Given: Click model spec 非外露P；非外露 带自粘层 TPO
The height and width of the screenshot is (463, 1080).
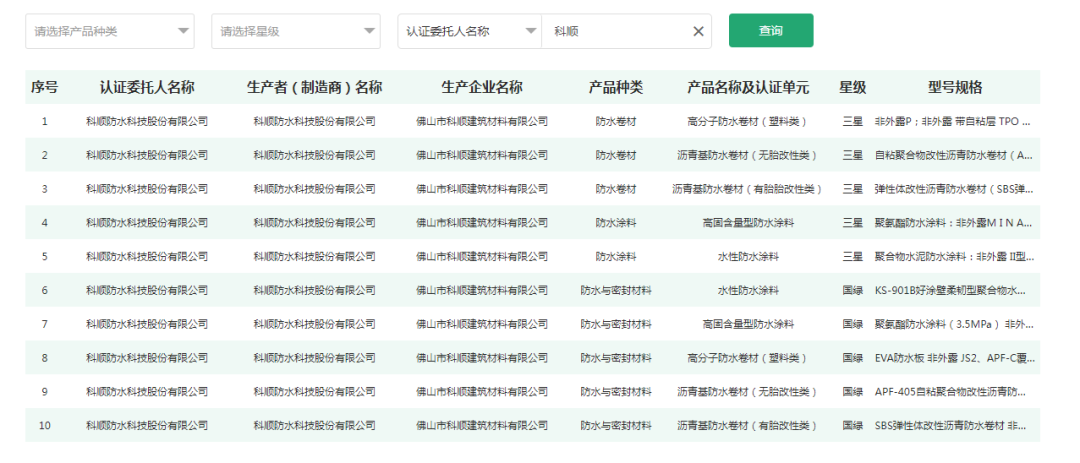Looking at the screenshot, I should coord(953,121).
